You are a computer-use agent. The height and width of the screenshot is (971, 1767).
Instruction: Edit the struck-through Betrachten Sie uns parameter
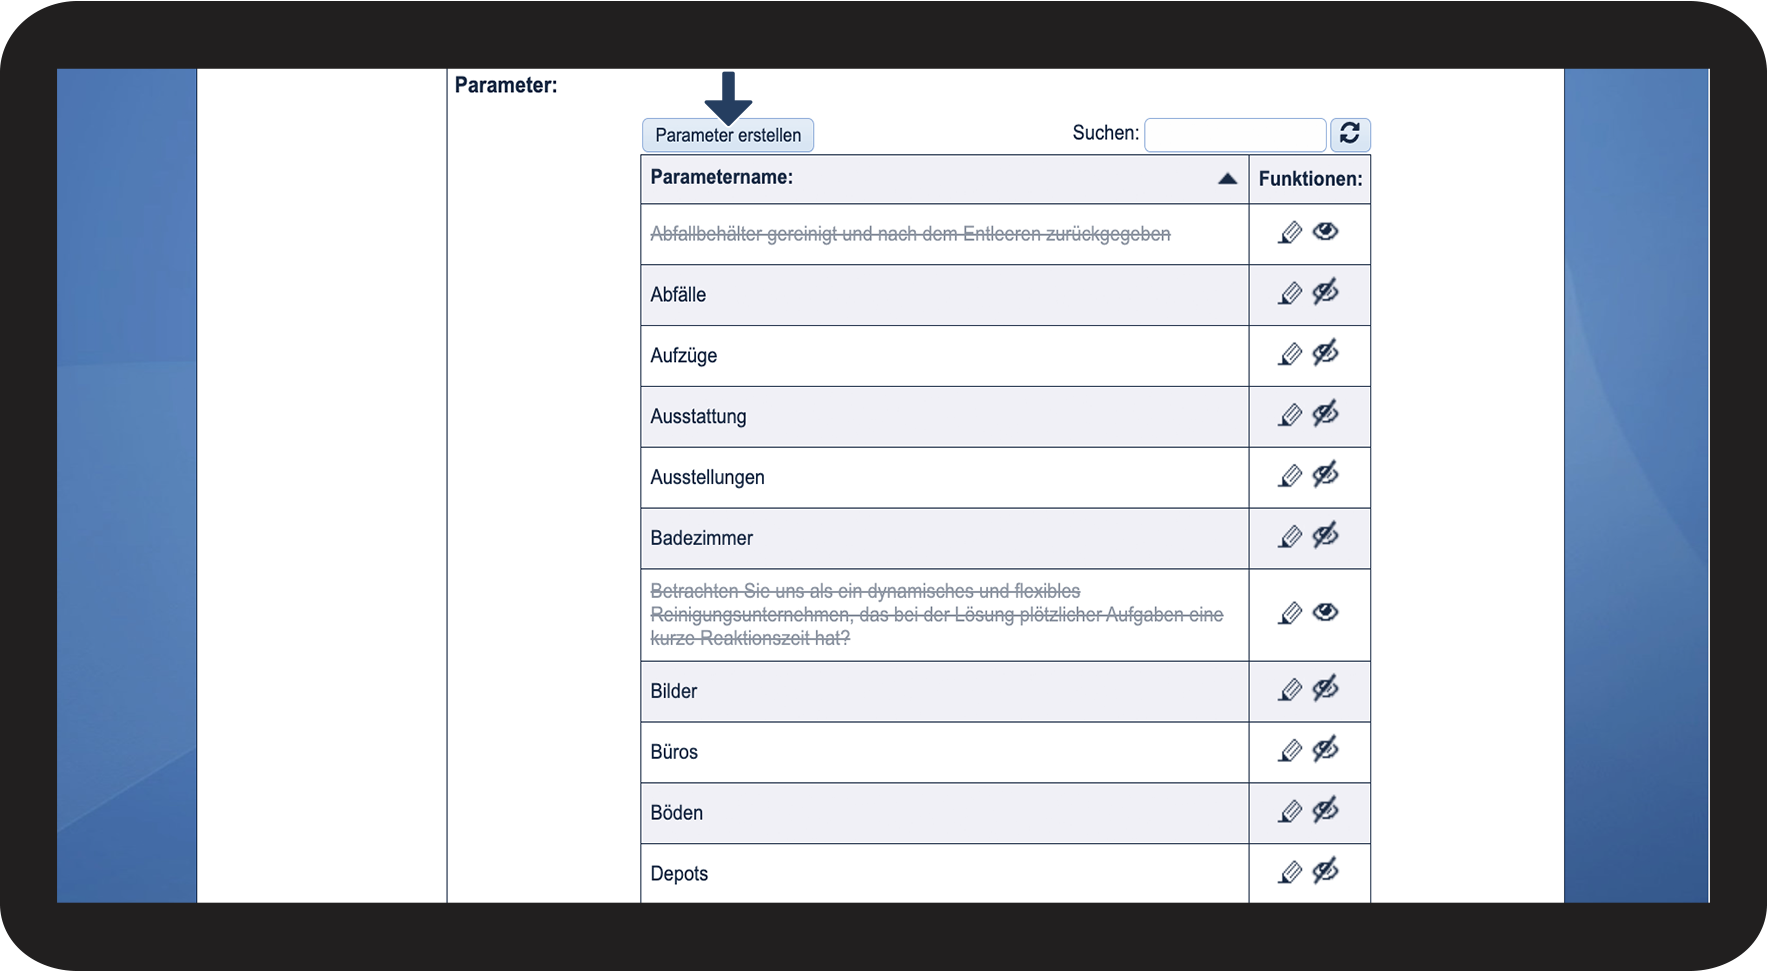(1290, 614)
